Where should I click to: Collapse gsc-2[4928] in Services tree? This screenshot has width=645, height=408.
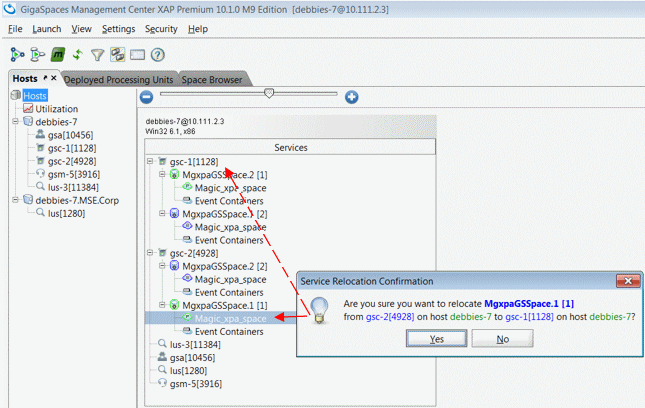150,253
